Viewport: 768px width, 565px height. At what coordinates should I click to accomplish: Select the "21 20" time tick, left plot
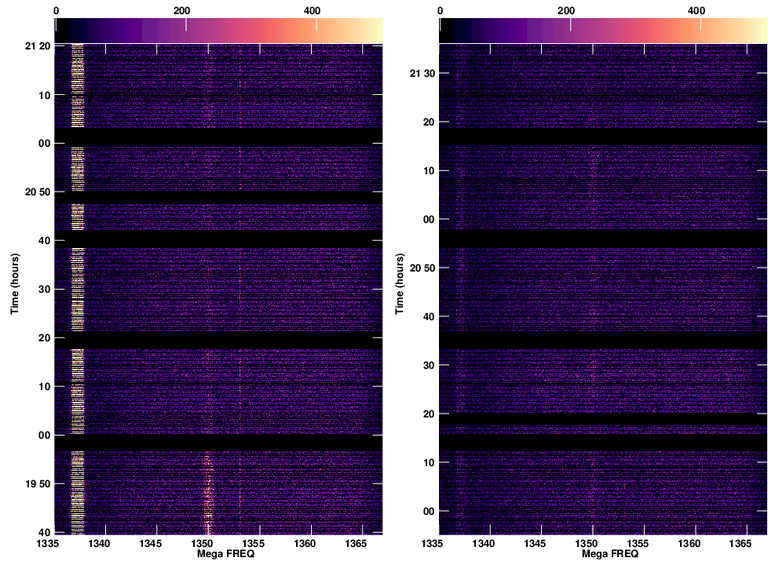(36, 46)
